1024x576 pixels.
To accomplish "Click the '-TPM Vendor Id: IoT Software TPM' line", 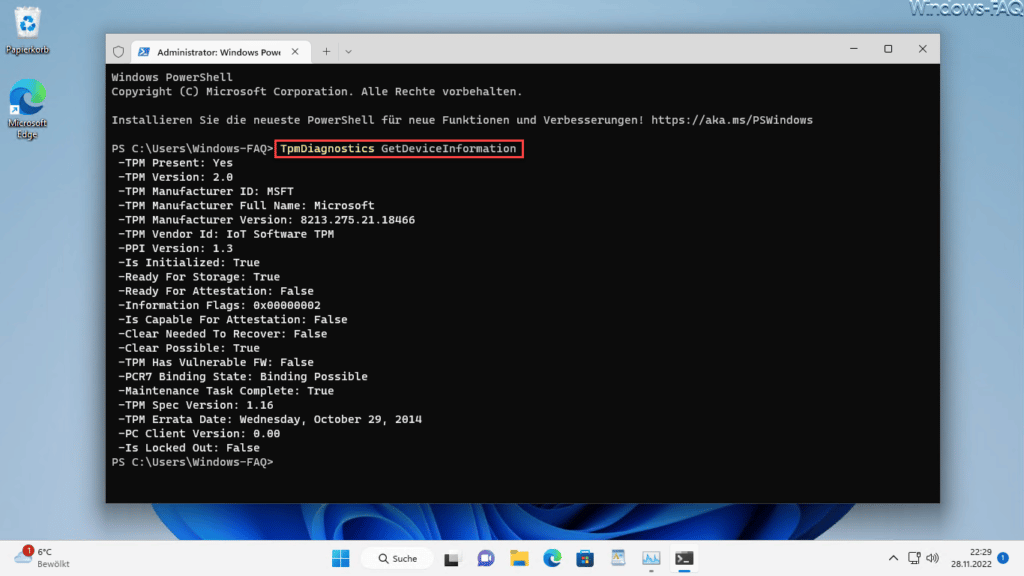I will 226,234.
